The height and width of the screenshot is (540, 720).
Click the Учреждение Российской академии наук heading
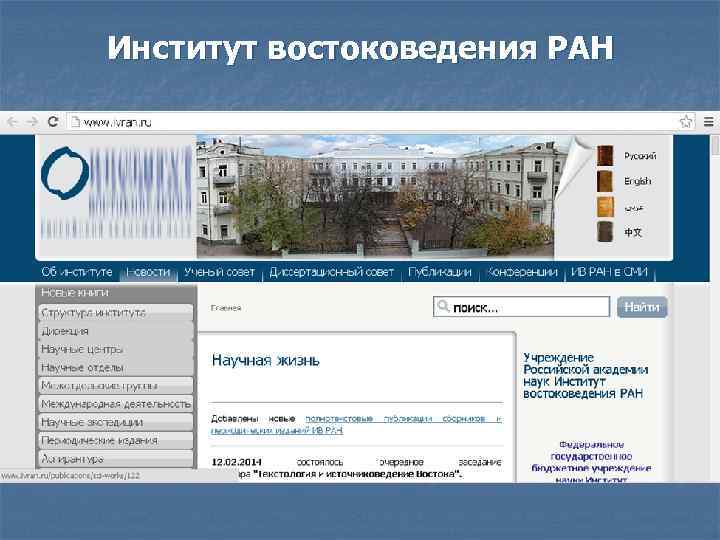tap(585, 376)
